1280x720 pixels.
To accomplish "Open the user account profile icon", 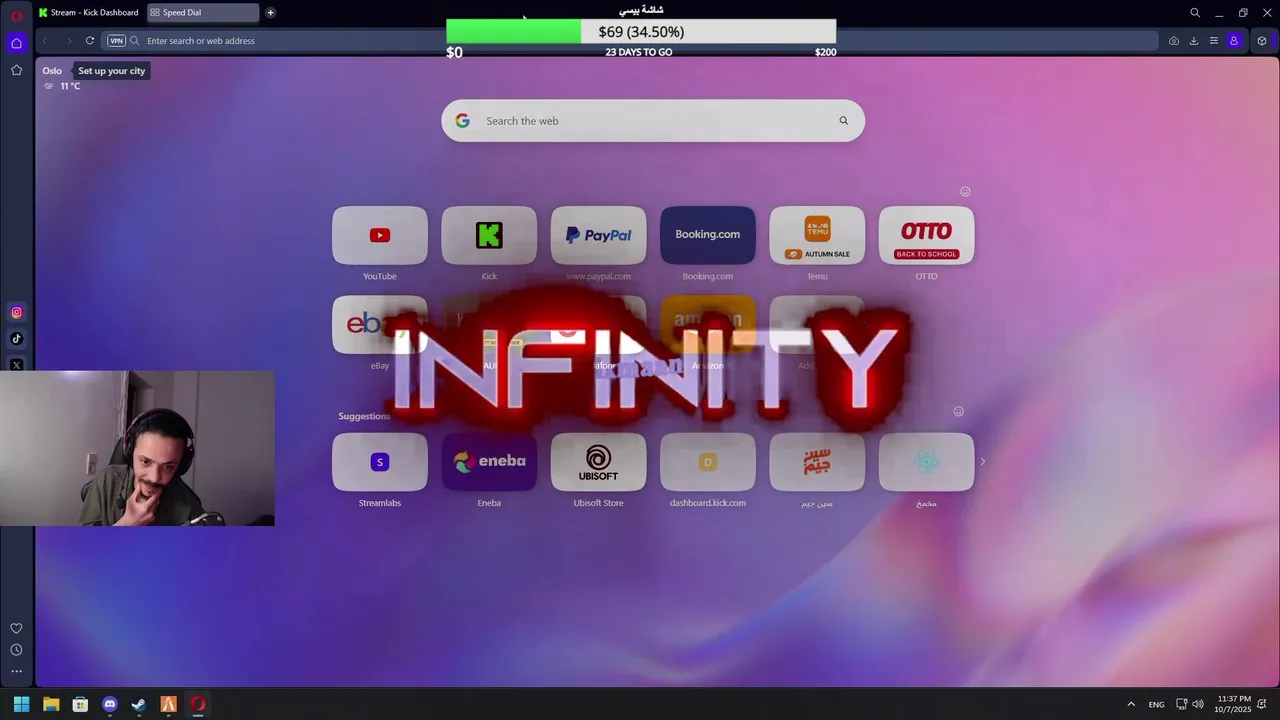I will coord(1234,41).
